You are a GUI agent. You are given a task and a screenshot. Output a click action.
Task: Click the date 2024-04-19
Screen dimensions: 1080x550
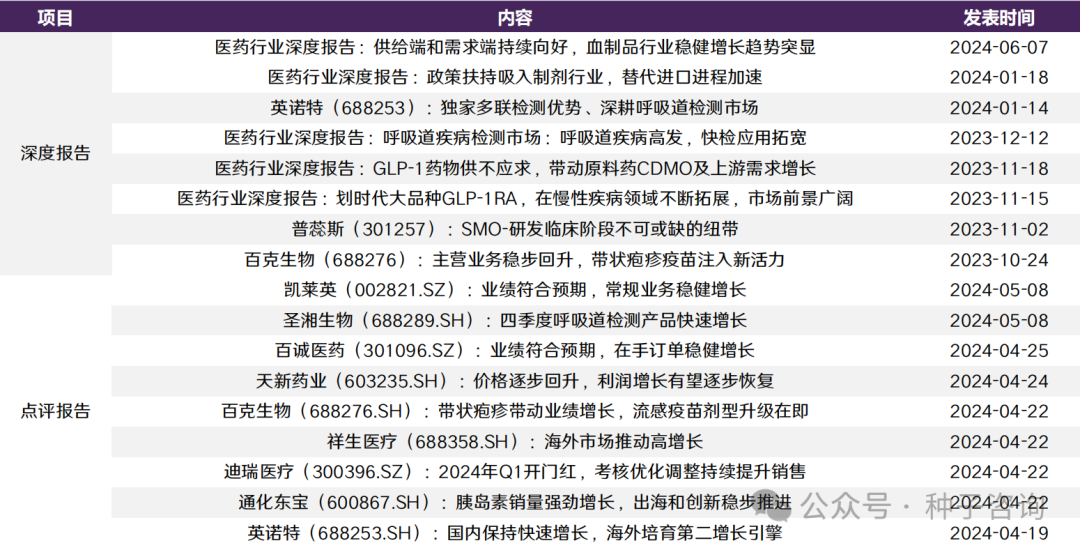(999, 533)
